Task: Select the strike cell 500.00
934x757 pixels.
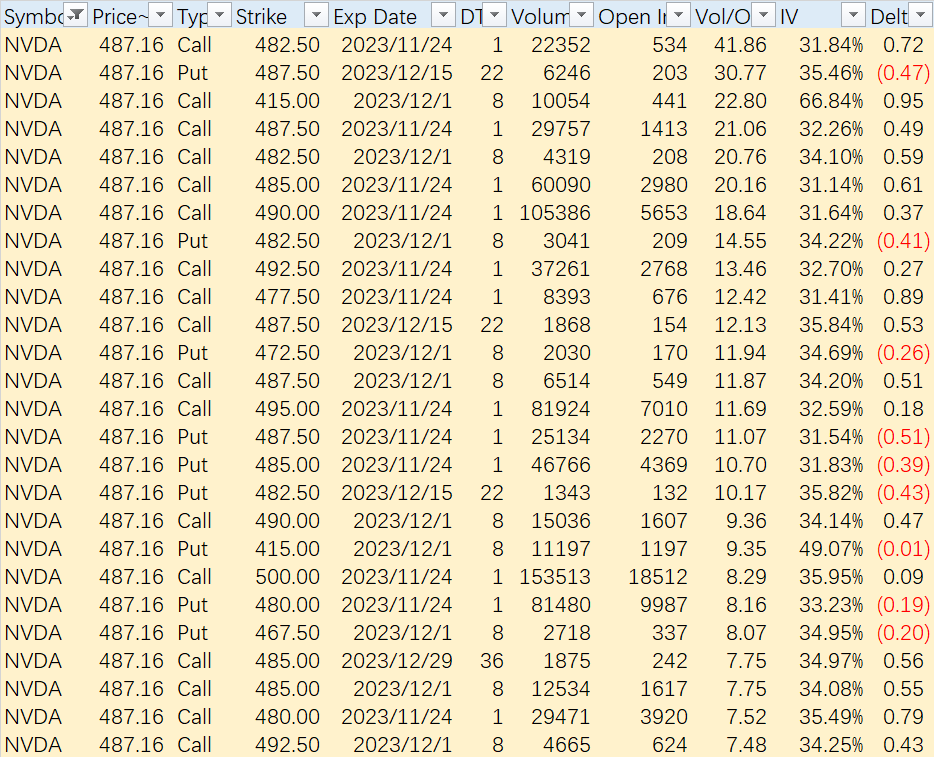Action: 288,577
